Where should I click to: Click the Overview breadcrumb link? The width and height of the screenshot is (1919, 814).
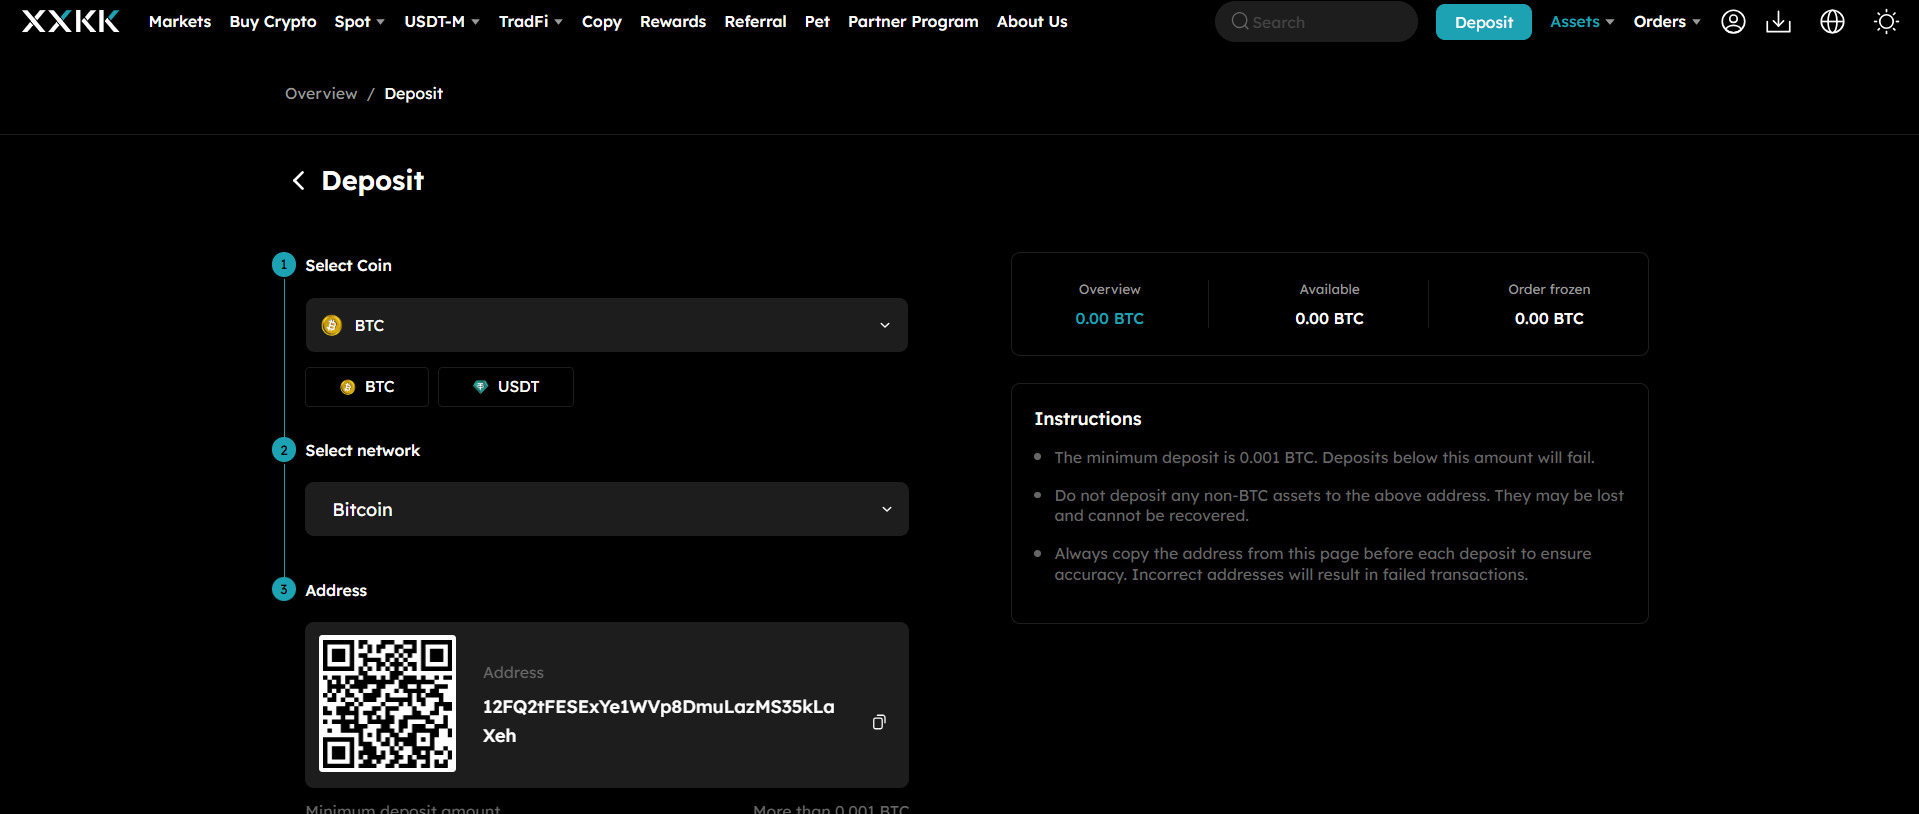pyautogui.click(x=321, y=93)
